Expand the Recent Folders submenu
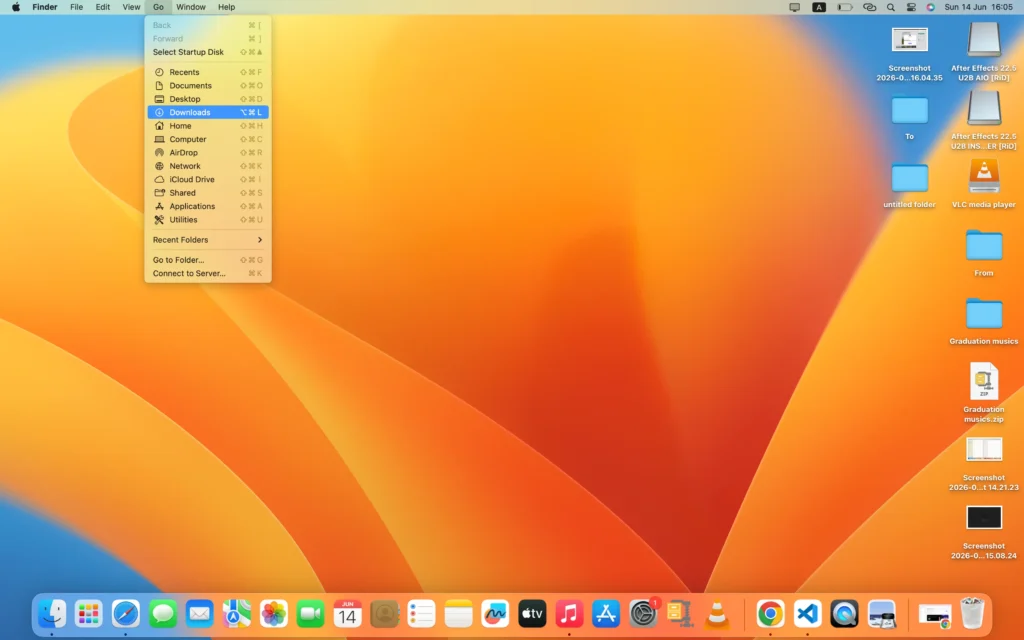This screenshot has height=640, width=1024. pos(208,240)
